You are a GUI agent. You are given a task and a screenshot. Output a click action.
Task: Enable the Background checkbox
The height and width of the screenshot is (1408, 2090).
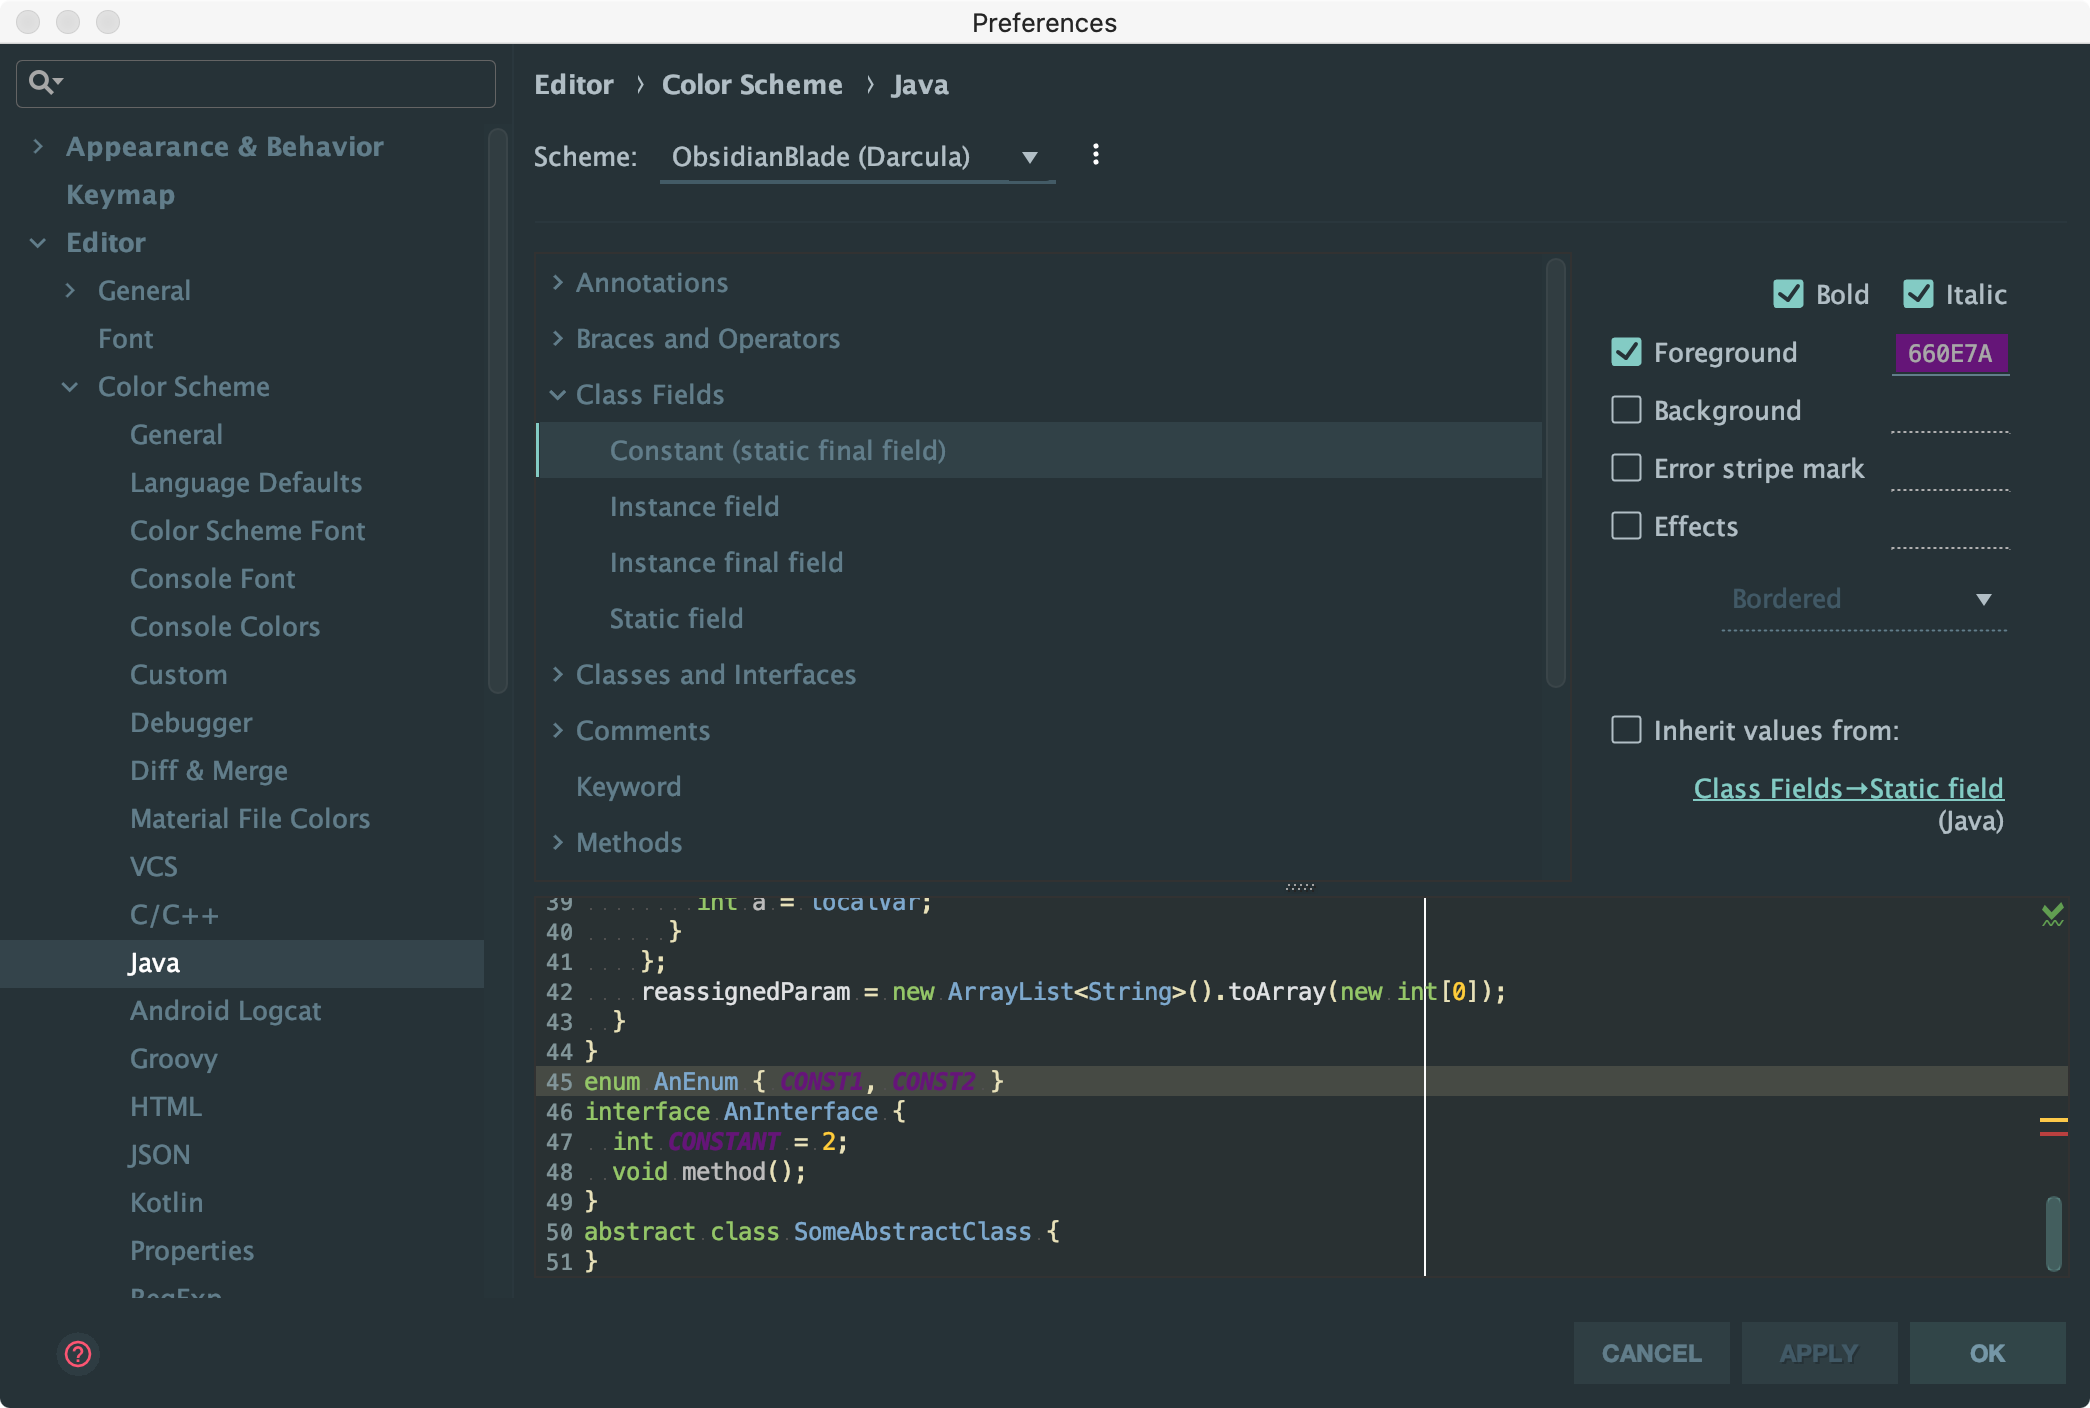(x=1626, y=410)
